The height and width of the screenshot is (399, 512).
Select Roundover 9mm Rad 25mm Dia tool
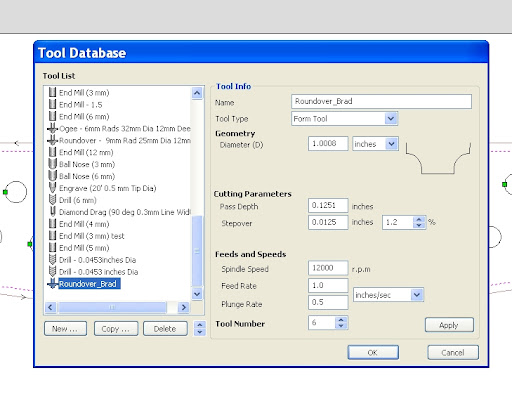[125, 141]
